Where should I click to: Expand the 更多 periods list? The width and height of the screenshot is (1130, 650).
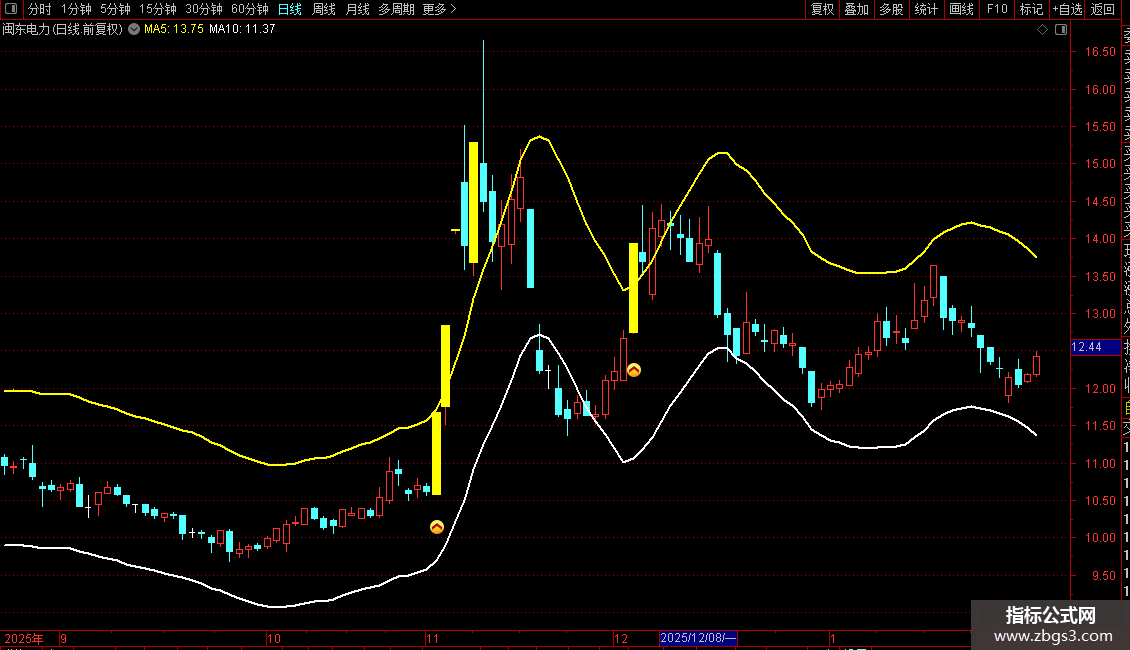(x=439, y=9)
